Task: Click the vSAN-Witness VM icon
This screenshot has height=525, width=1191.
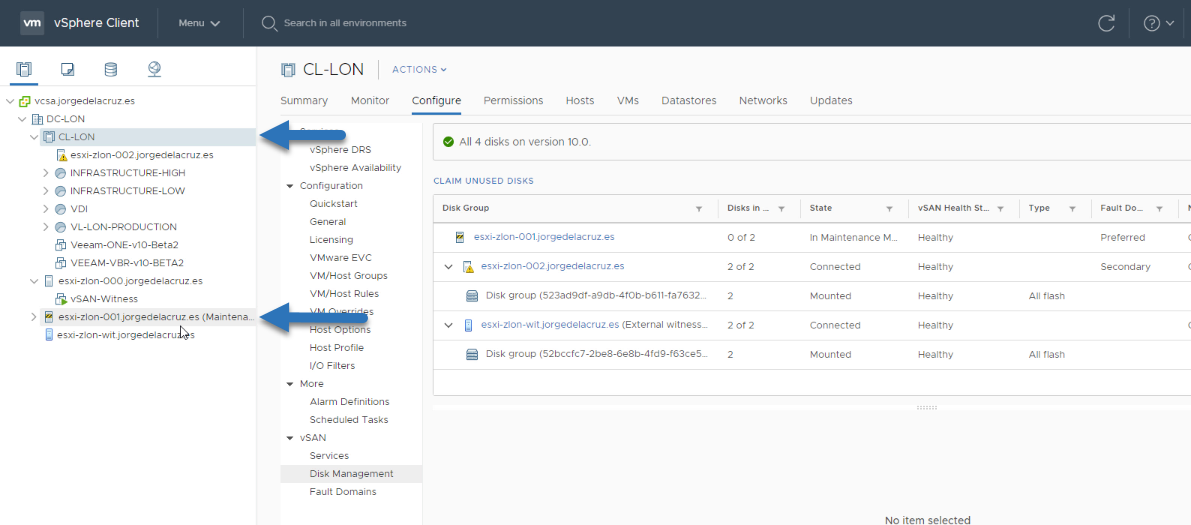Action: [62, 299]
